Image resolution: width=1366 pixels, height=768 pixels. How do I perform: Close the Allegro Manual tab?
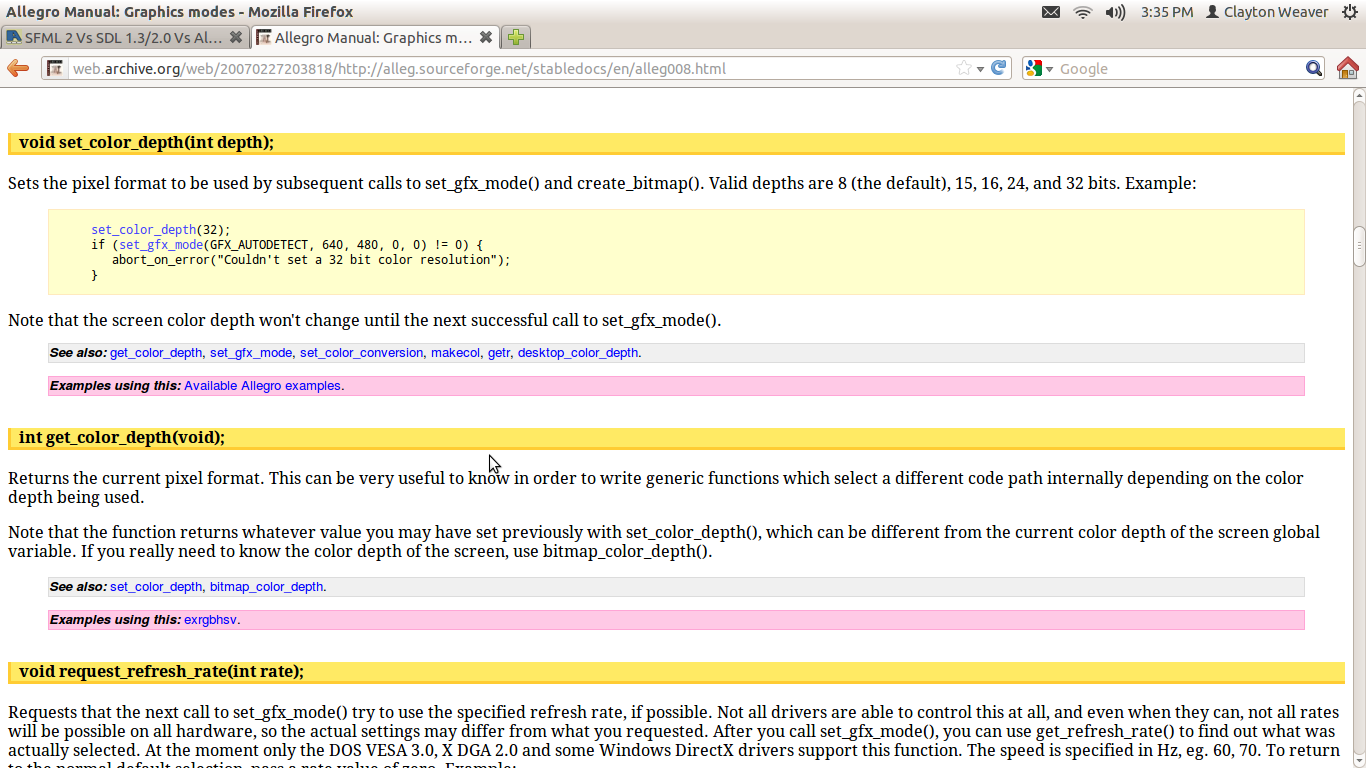click(x=486, y=37)
